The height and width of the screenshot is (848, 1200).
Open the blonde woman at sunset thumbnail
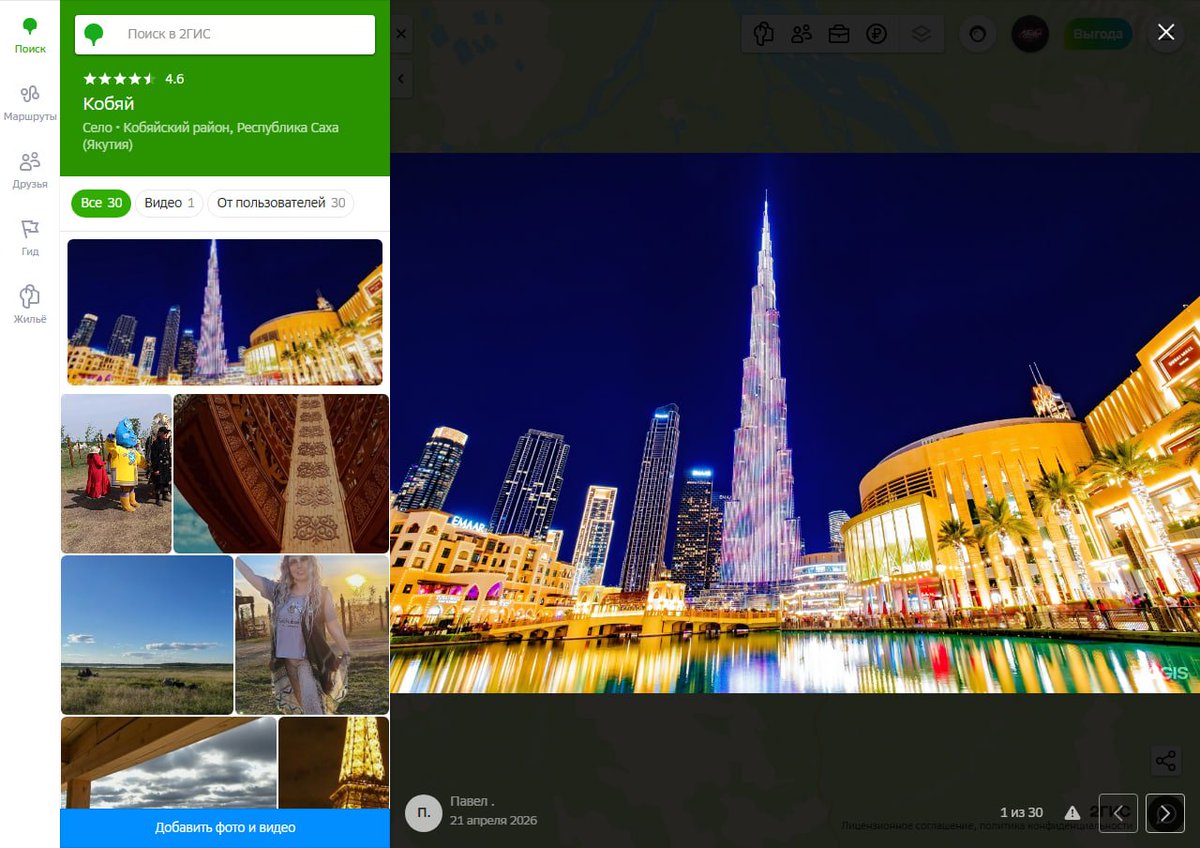coord(312,635)
